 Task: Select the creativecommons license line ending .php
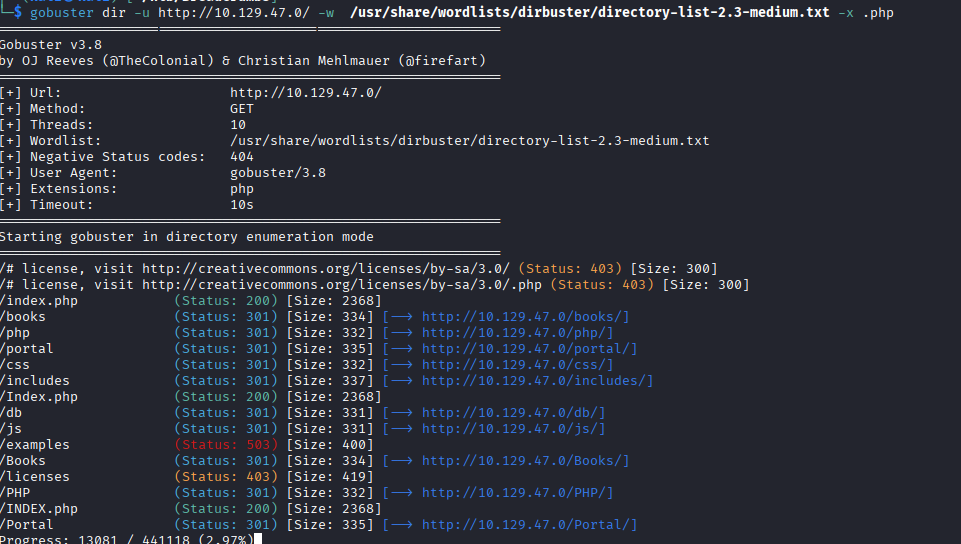tap(374, 285)
